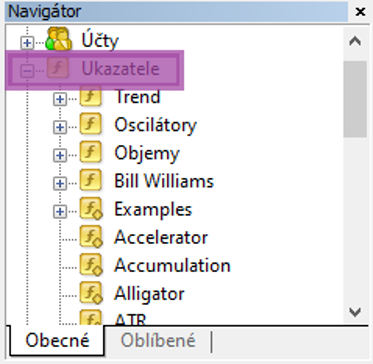
Task: Select the ATR indicator entry
Action: click(130, 319)
